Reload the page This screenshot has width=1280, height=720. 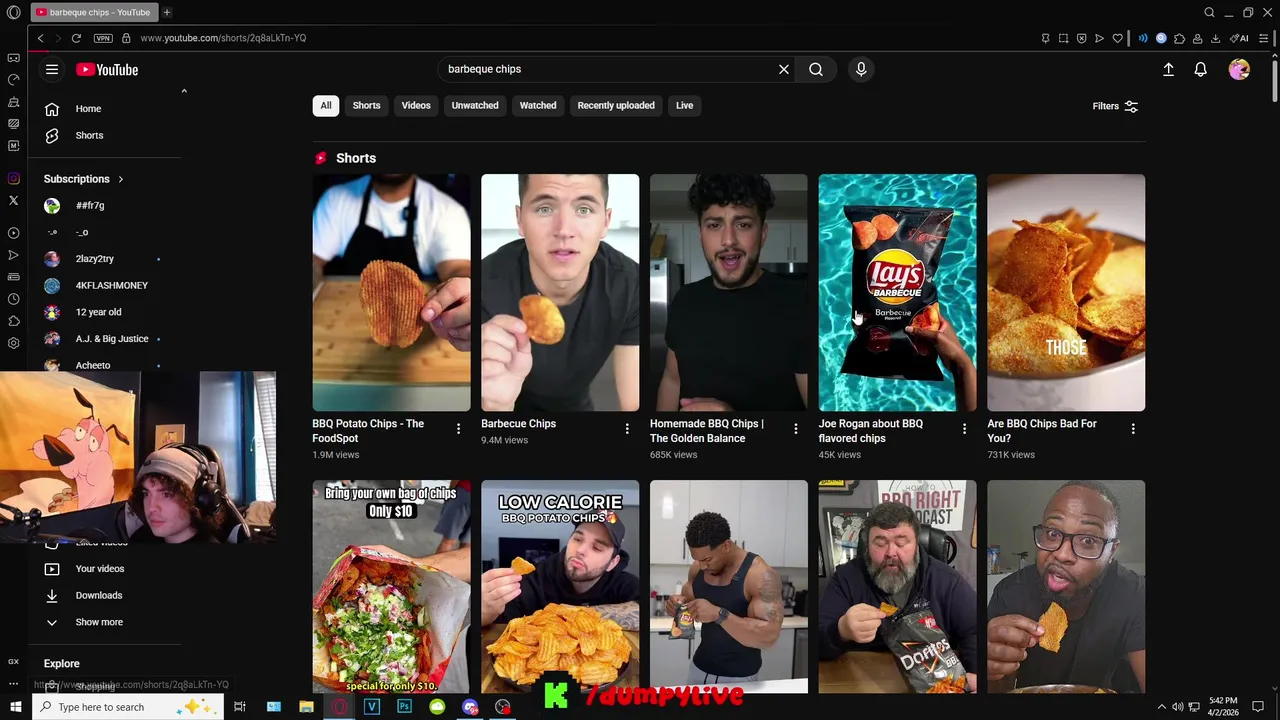(x=76, y=38)
